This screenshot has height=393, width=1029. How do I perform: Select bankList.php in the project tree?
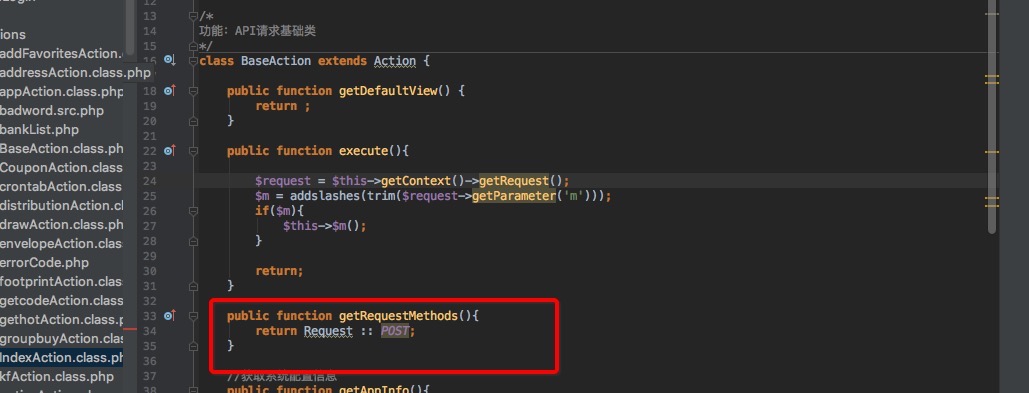click(x=39, y=129)
